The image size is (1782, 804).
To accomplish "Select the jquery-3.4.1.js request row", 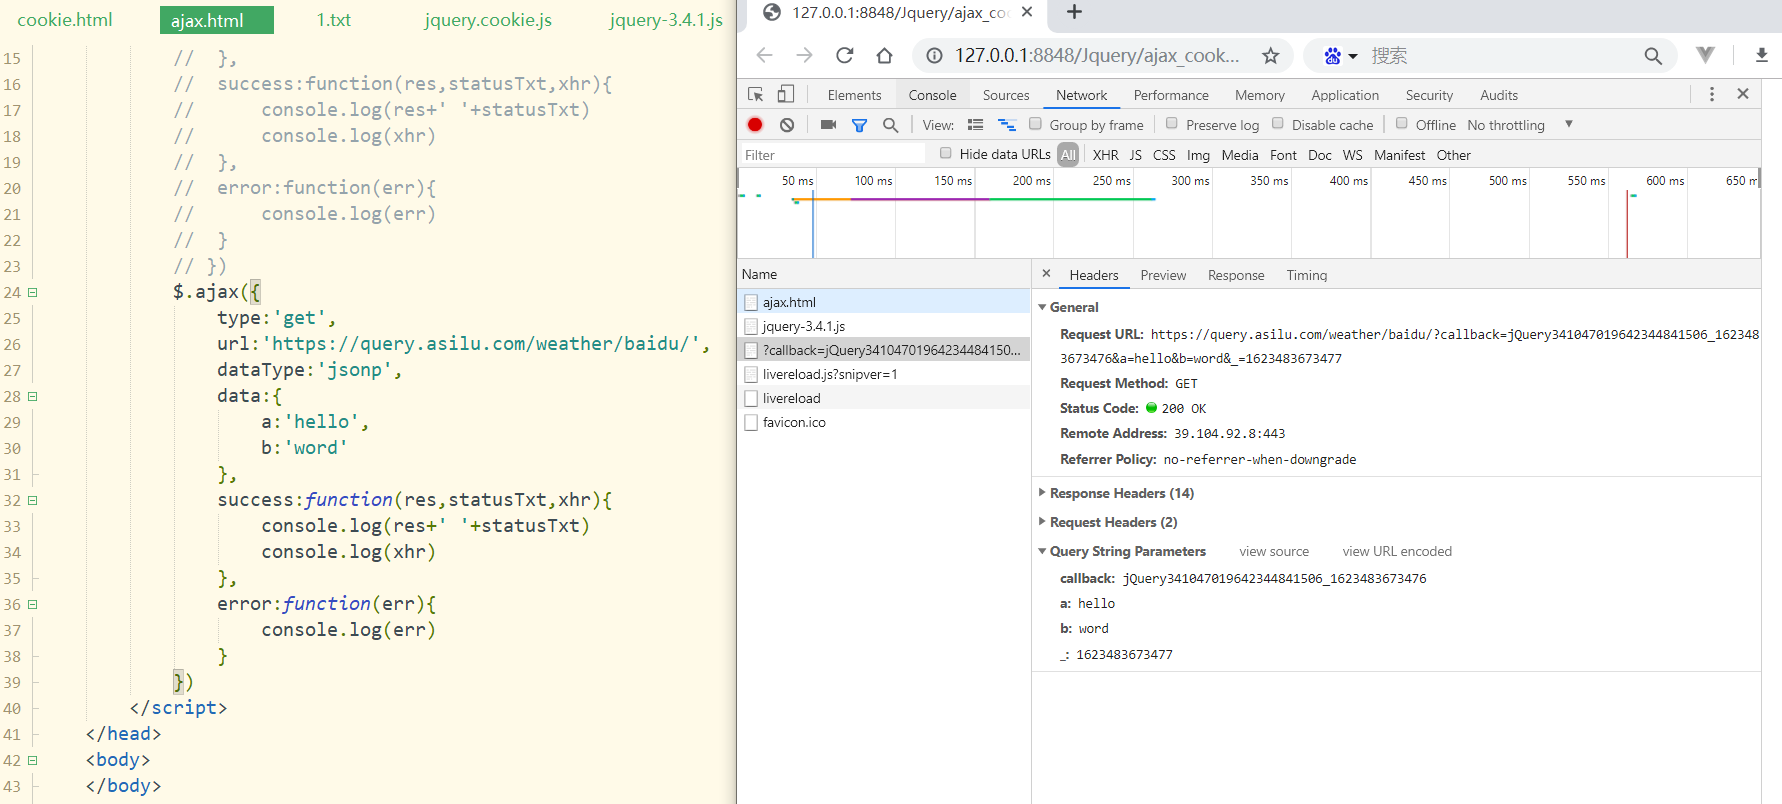I will pyautogui.click(x=884, y=326).
